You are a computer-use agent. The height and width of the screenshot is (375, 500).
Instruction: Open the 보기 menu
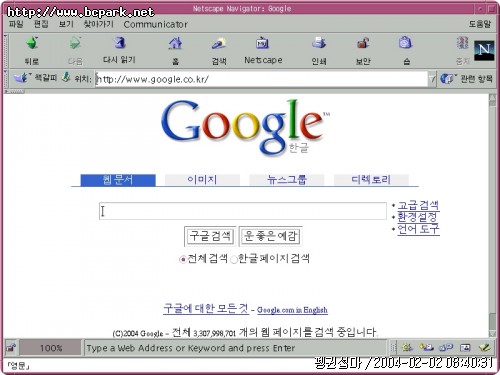66,24
